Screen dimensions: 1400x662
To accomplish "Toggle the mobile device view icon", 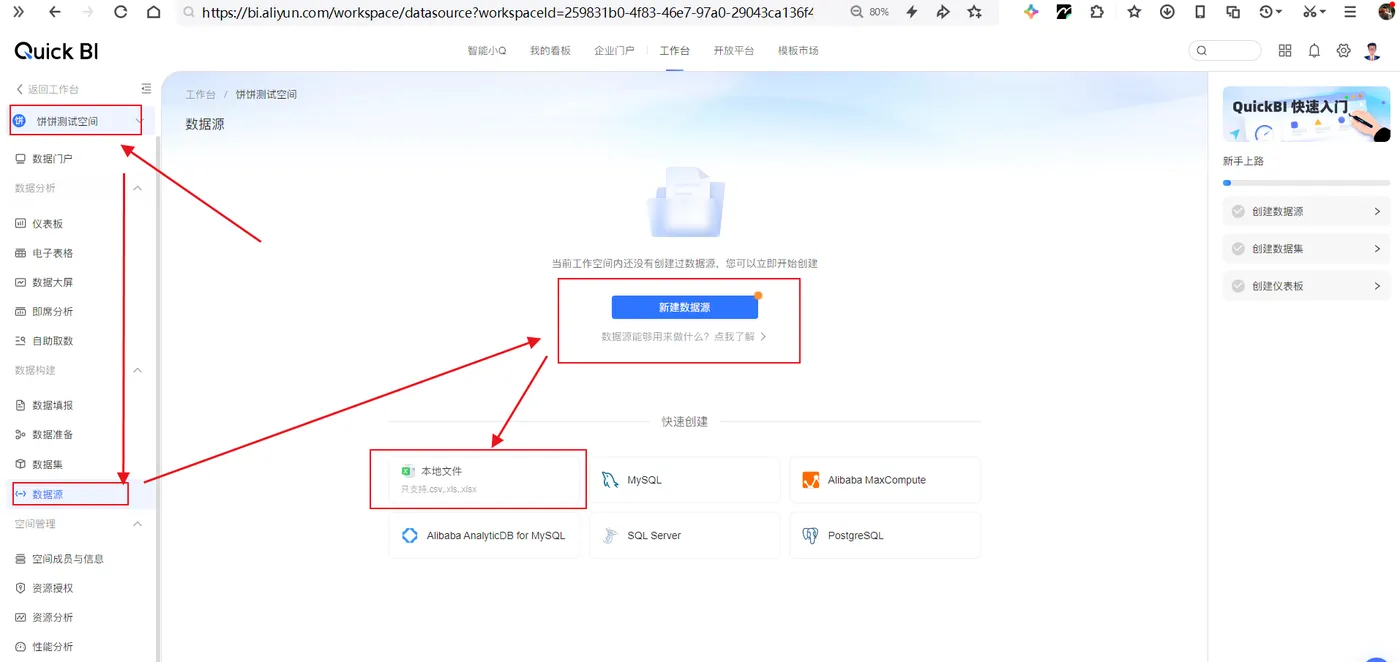I will [x=1201, y=12].
